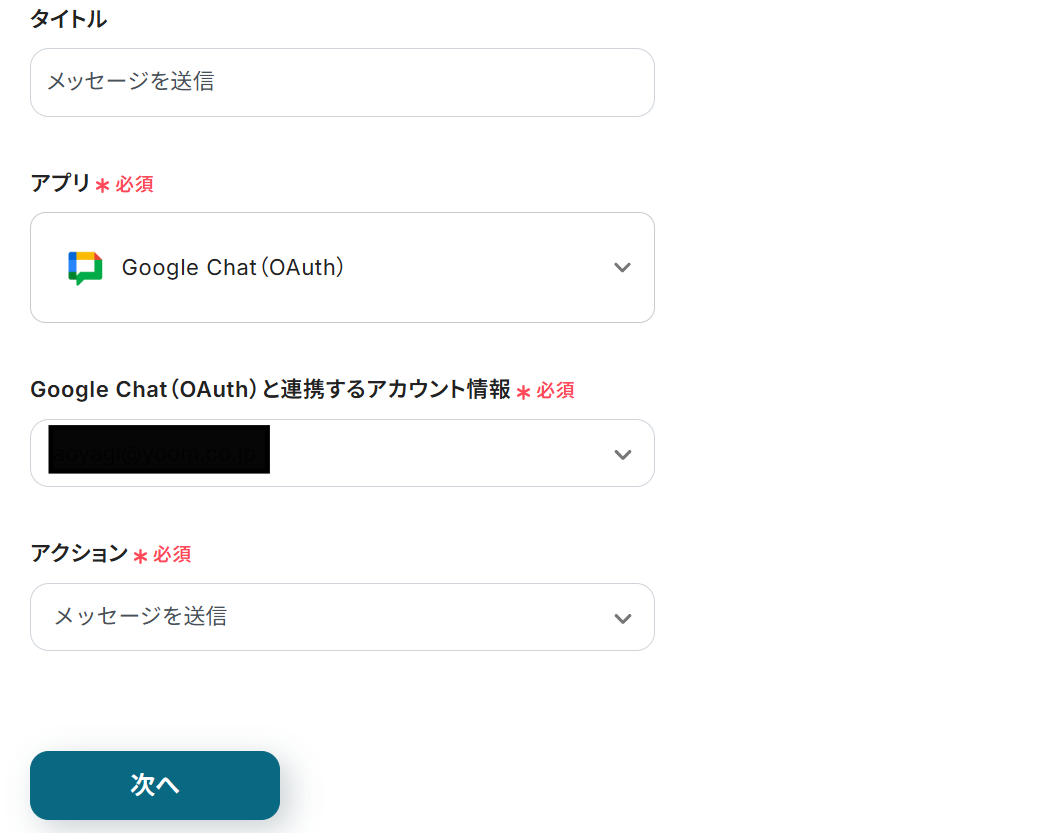
Task: Click the アクション field label
Action: [x=79, y=553]
